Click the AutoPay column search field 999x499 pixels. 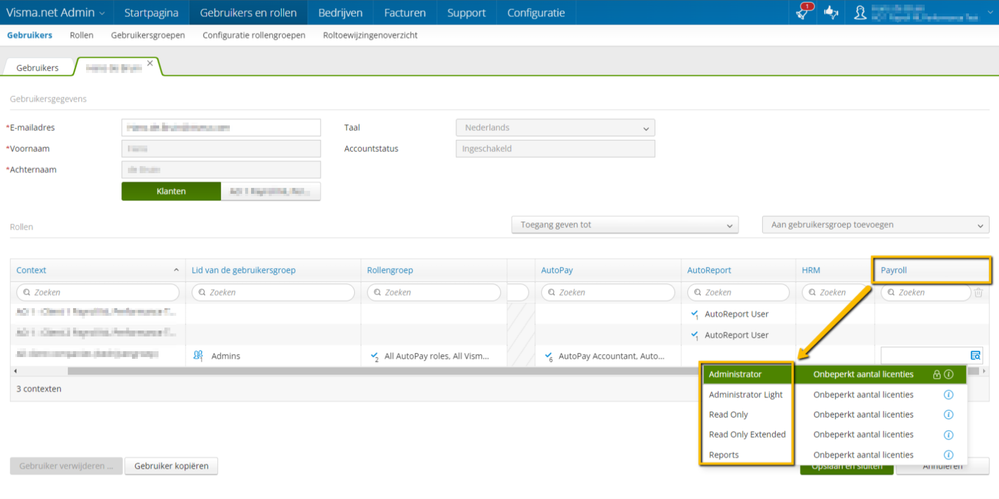(x=608, y=293)
